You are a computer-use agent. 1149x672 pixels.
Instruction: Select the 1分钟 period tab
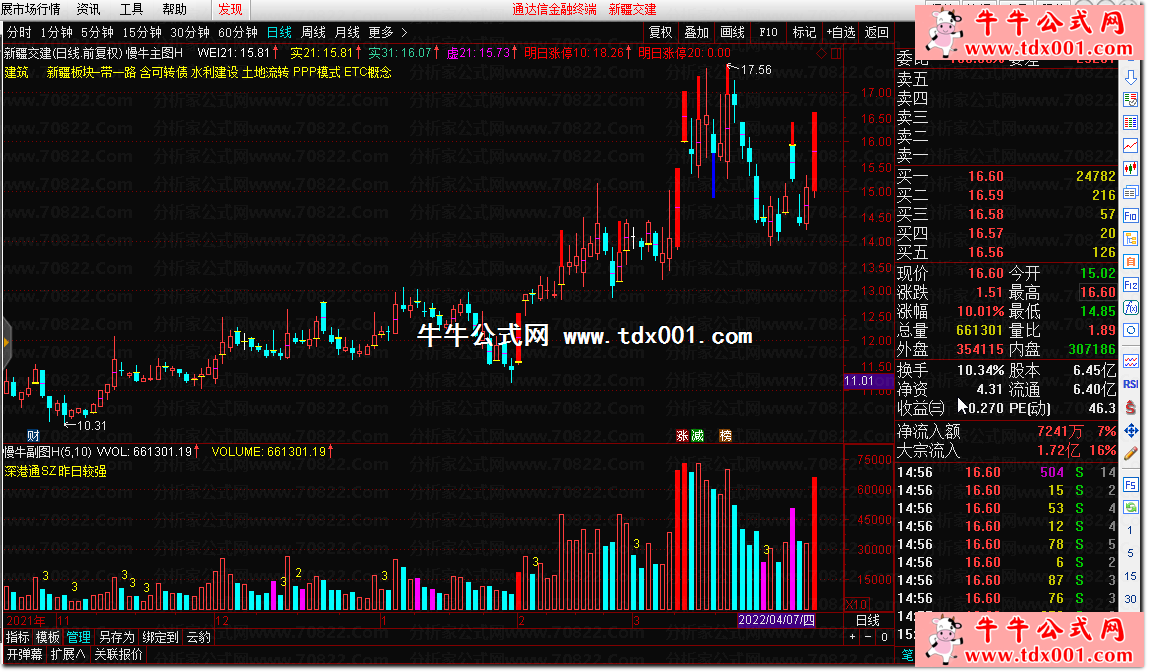coord(56,32)
